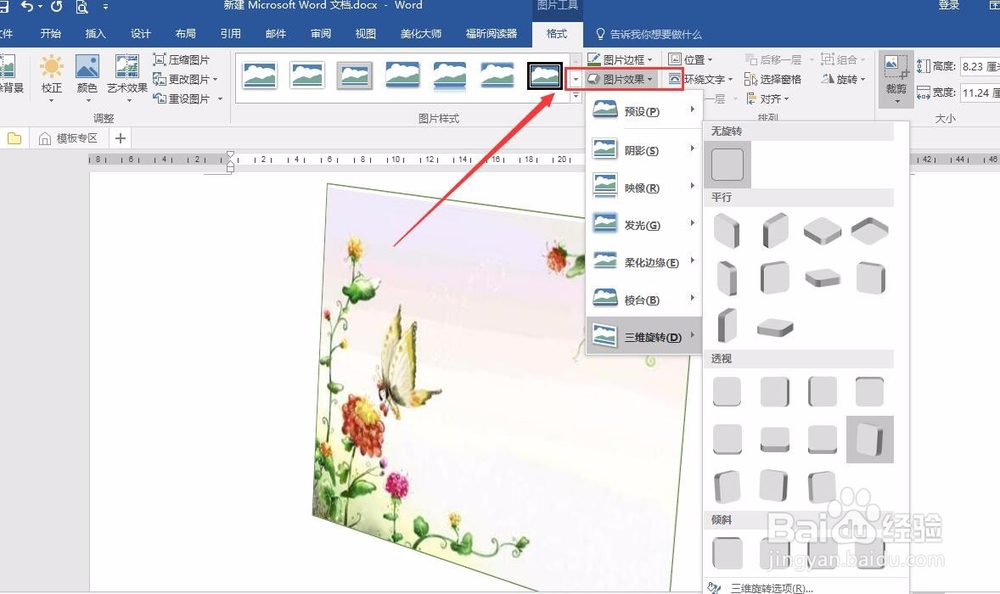Click the Undo arrow in quick access toolbar
Image resolution: width=1000 pixels, height=594 pixels.
[26, 6]
